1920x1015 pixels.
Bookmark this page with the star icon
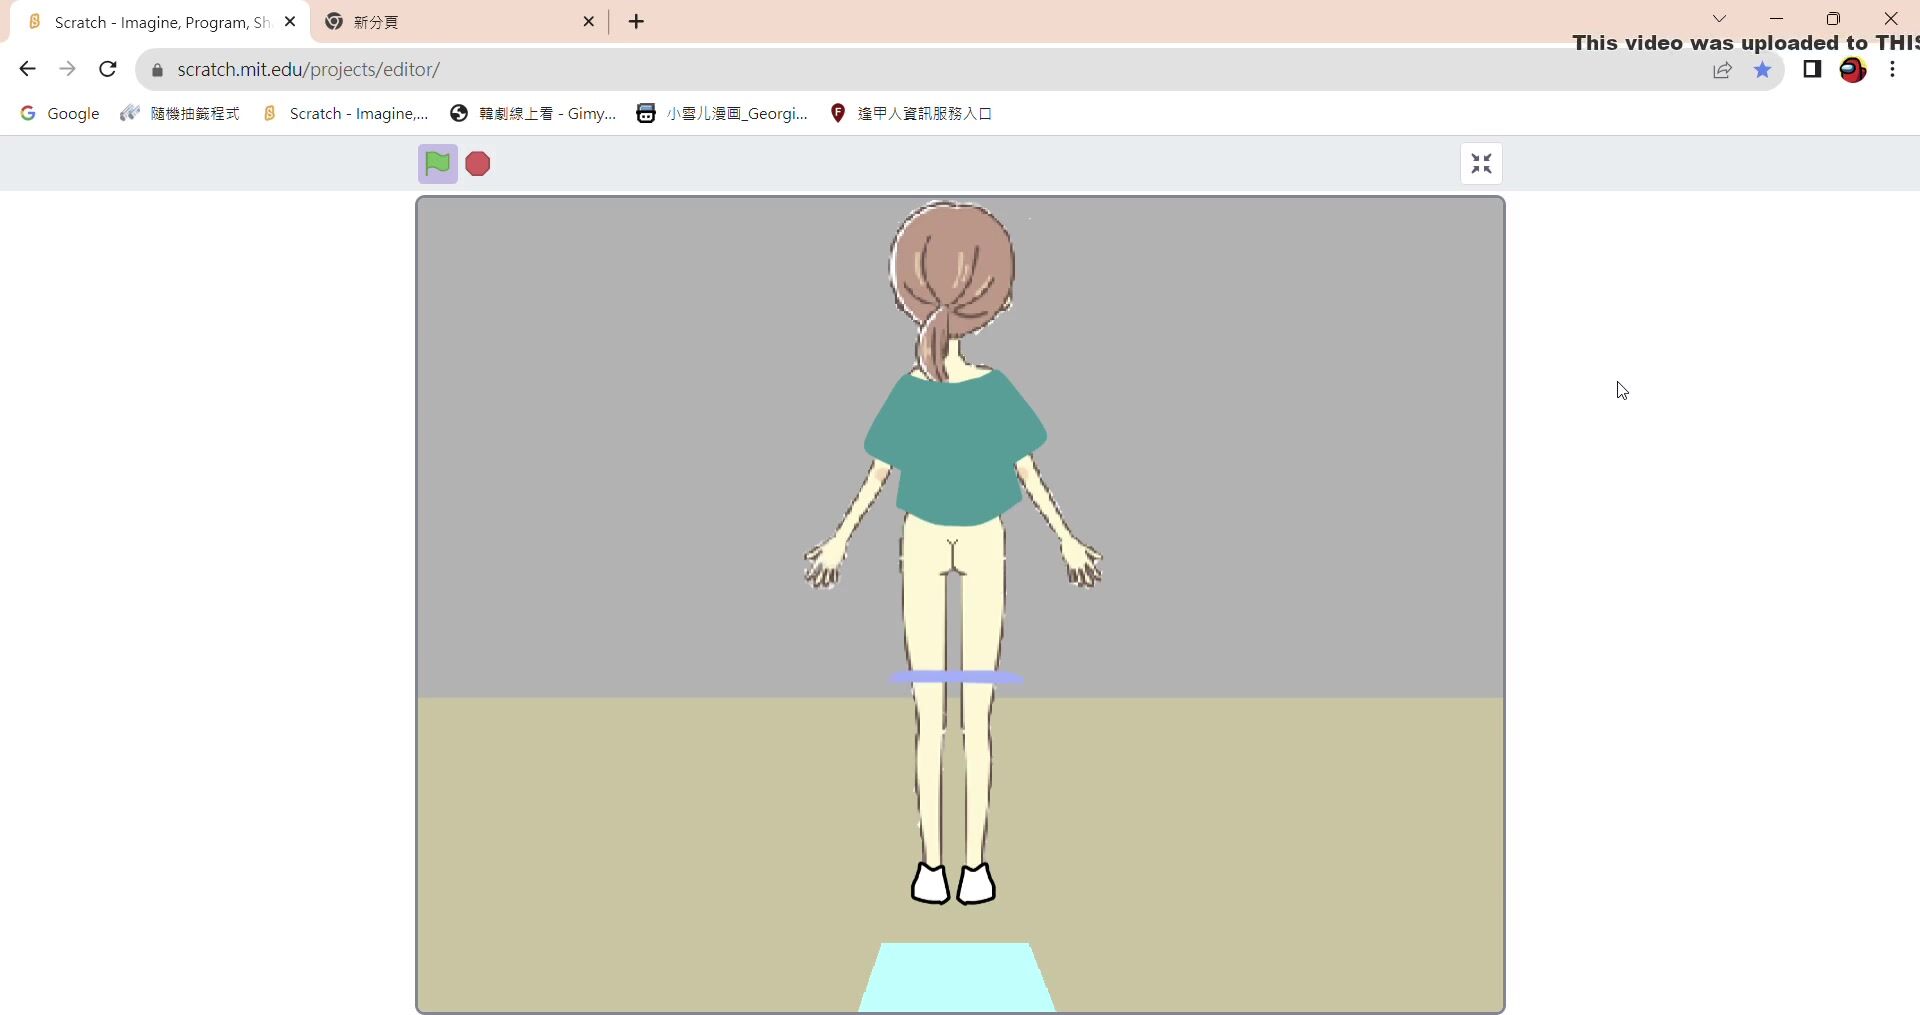[1762, 70]
